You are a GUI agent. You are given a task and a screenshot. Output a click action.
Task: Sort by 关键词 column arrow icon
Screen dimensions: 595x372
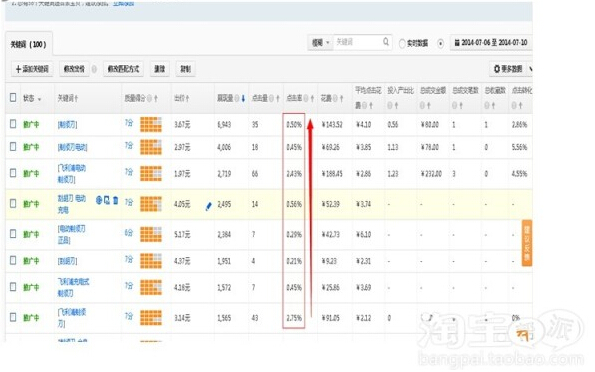[76, 98]
